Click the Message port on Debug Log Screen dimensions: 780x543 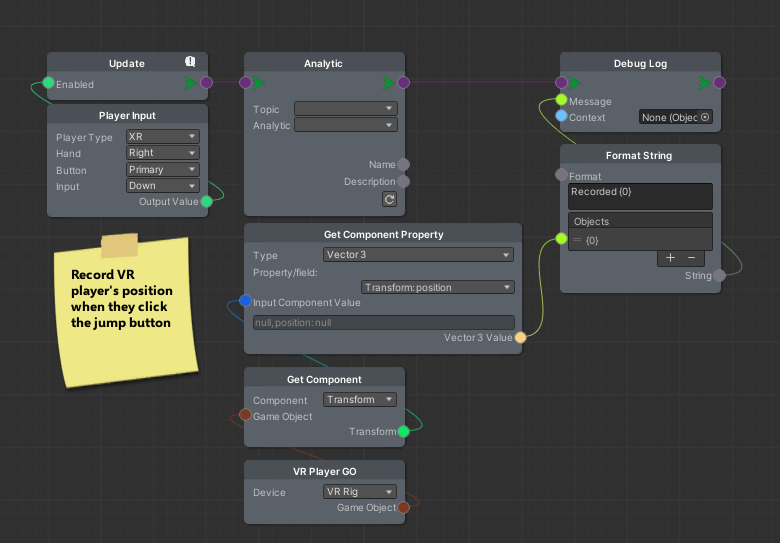(x=561, y=100)
